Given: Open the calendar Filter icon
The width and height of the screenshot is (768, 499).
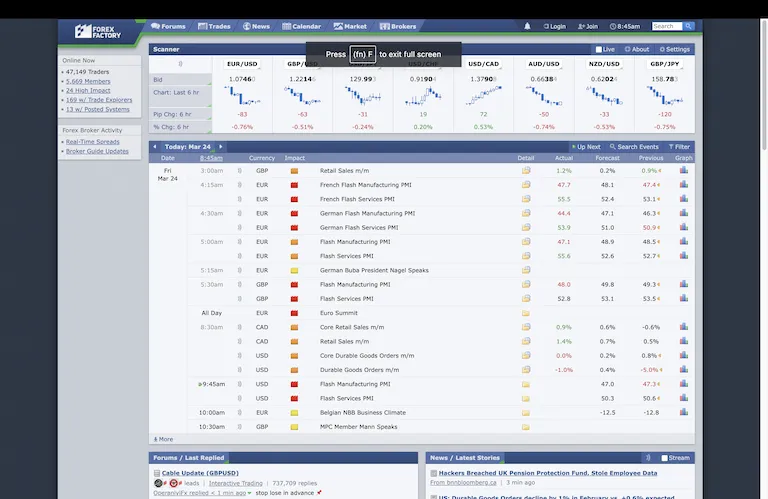Looking at the screenshot, I should click(679, 147).
